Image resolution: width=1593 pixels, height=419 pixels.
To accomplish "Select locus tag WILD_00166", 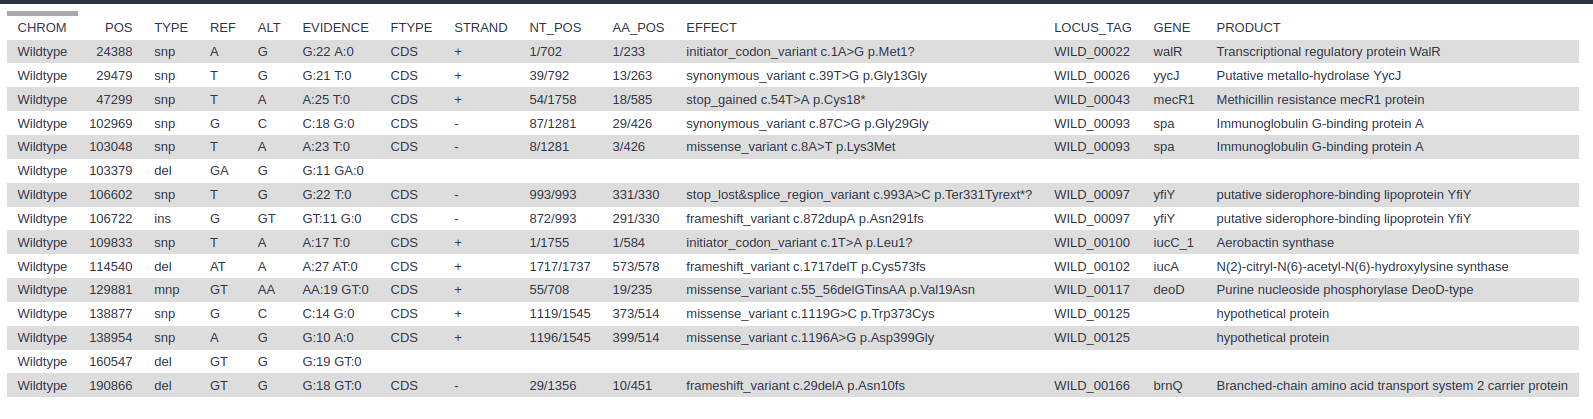I will tap(1091, 386).
